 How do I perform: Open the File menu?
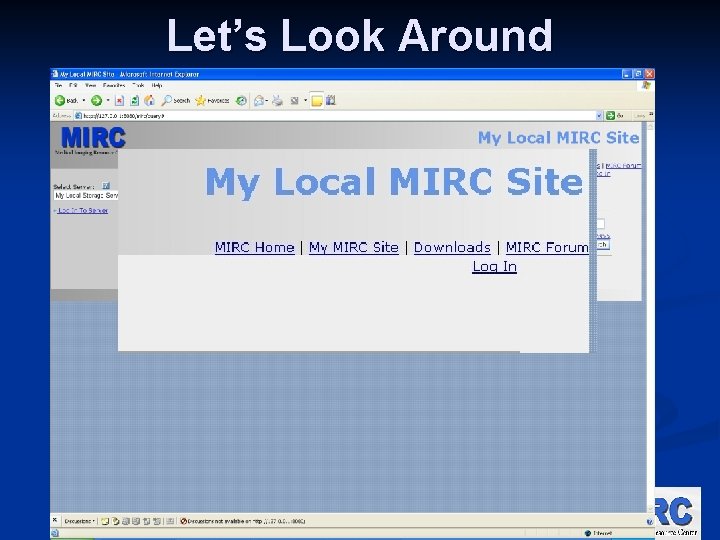point(58,85)
